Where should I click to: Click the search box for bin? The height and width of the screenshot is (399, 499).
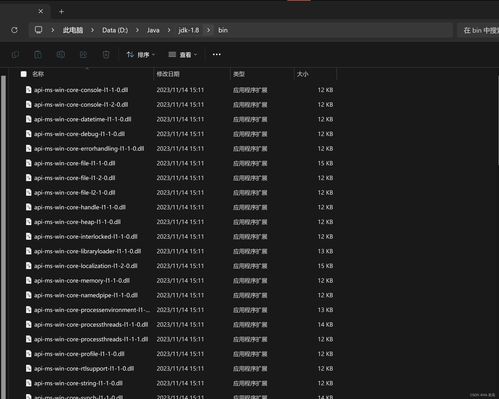(479, 30)
